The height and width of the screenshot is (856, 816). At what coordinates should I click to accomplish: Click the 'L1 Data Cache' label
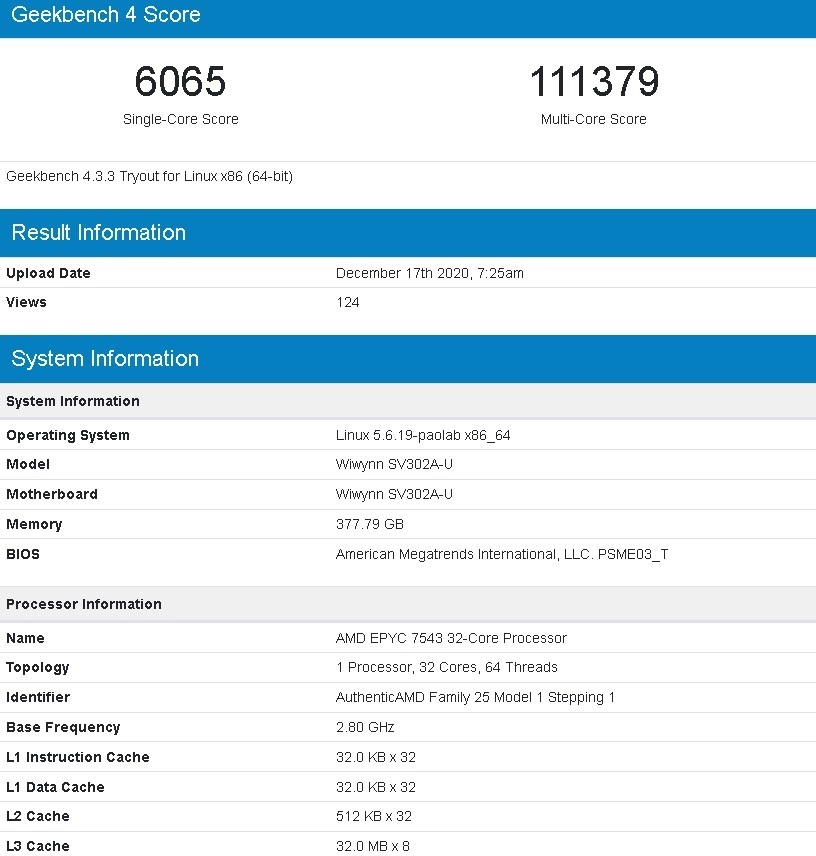tap(55, 787)
